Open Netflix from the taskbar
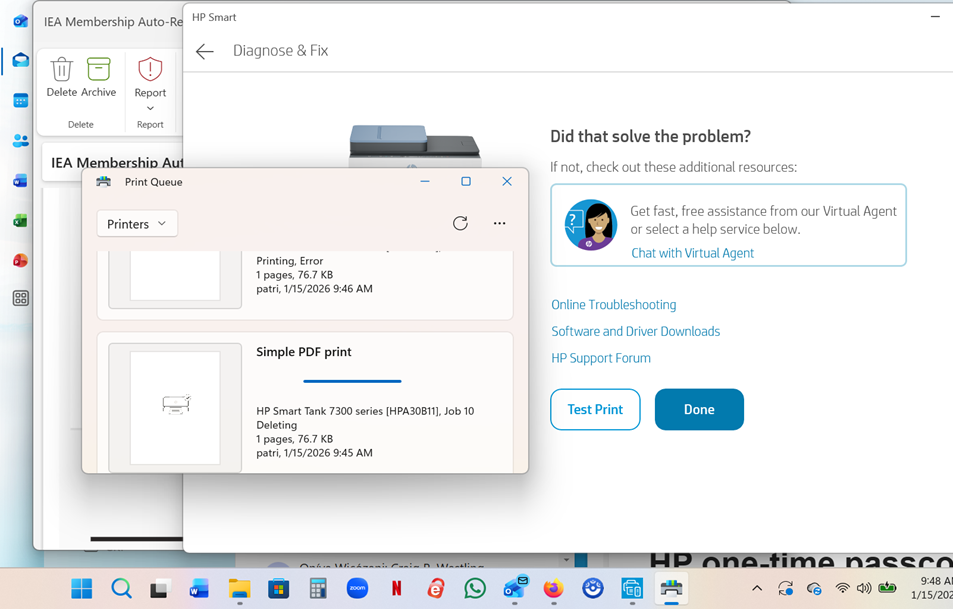This screenshot has height=609, width=953. [x=397, y=588]
